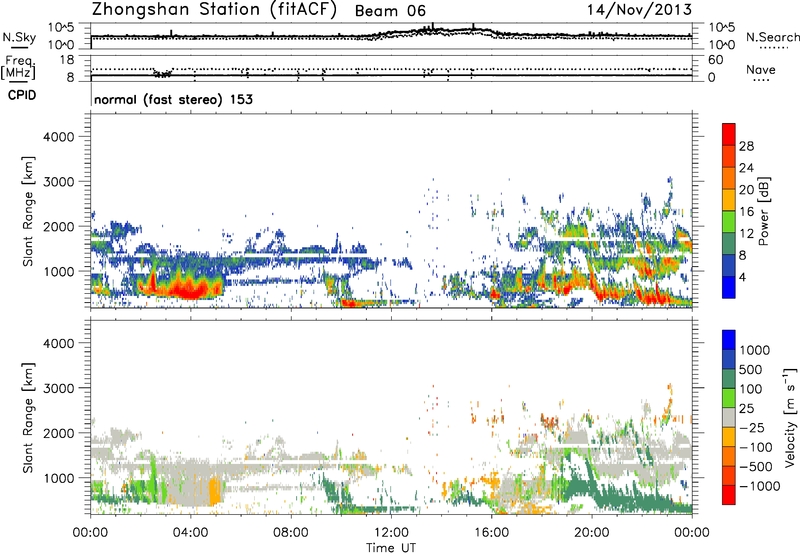The width and height of the screenshot is (800, 554).
Task: Click the 16 value on Power colorbar
Action: point(746,212)
